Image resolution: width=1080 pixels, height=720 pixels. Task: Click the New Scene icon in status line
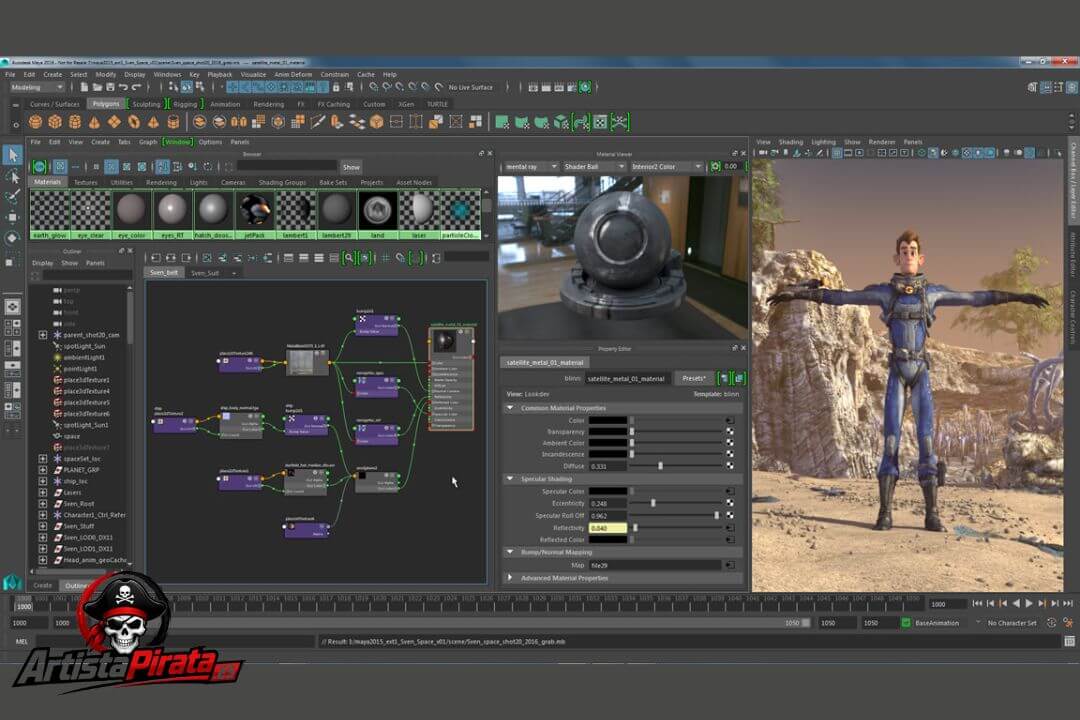click(x=84, y=88)
